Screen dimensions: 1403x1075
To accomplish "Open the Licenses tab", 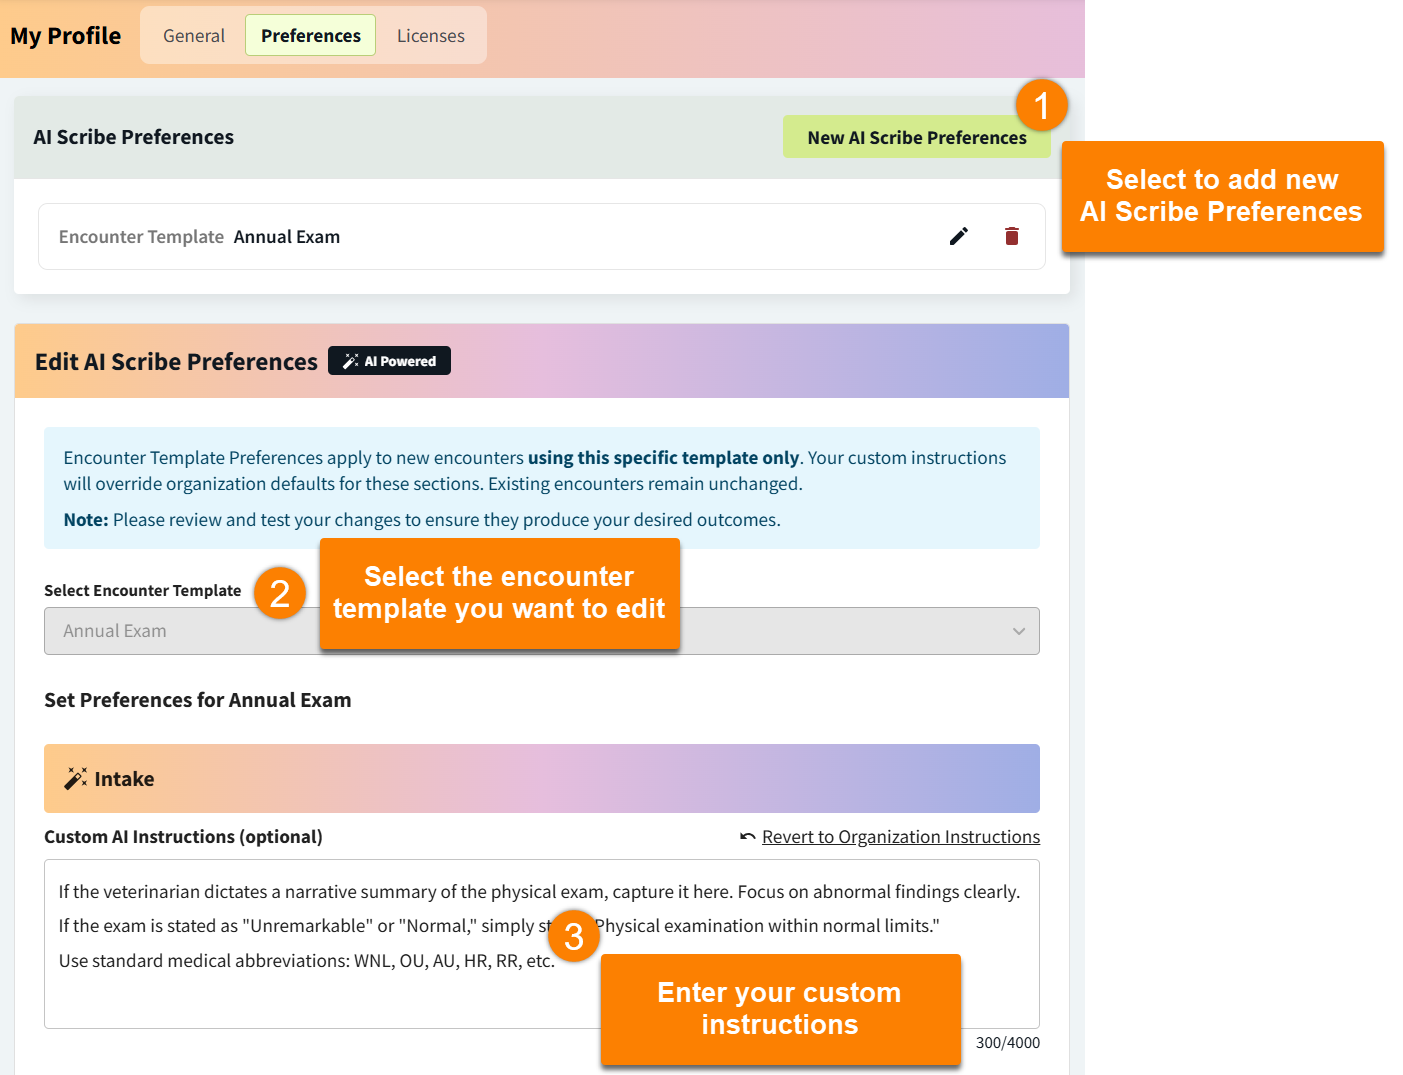I will (430, 36).
